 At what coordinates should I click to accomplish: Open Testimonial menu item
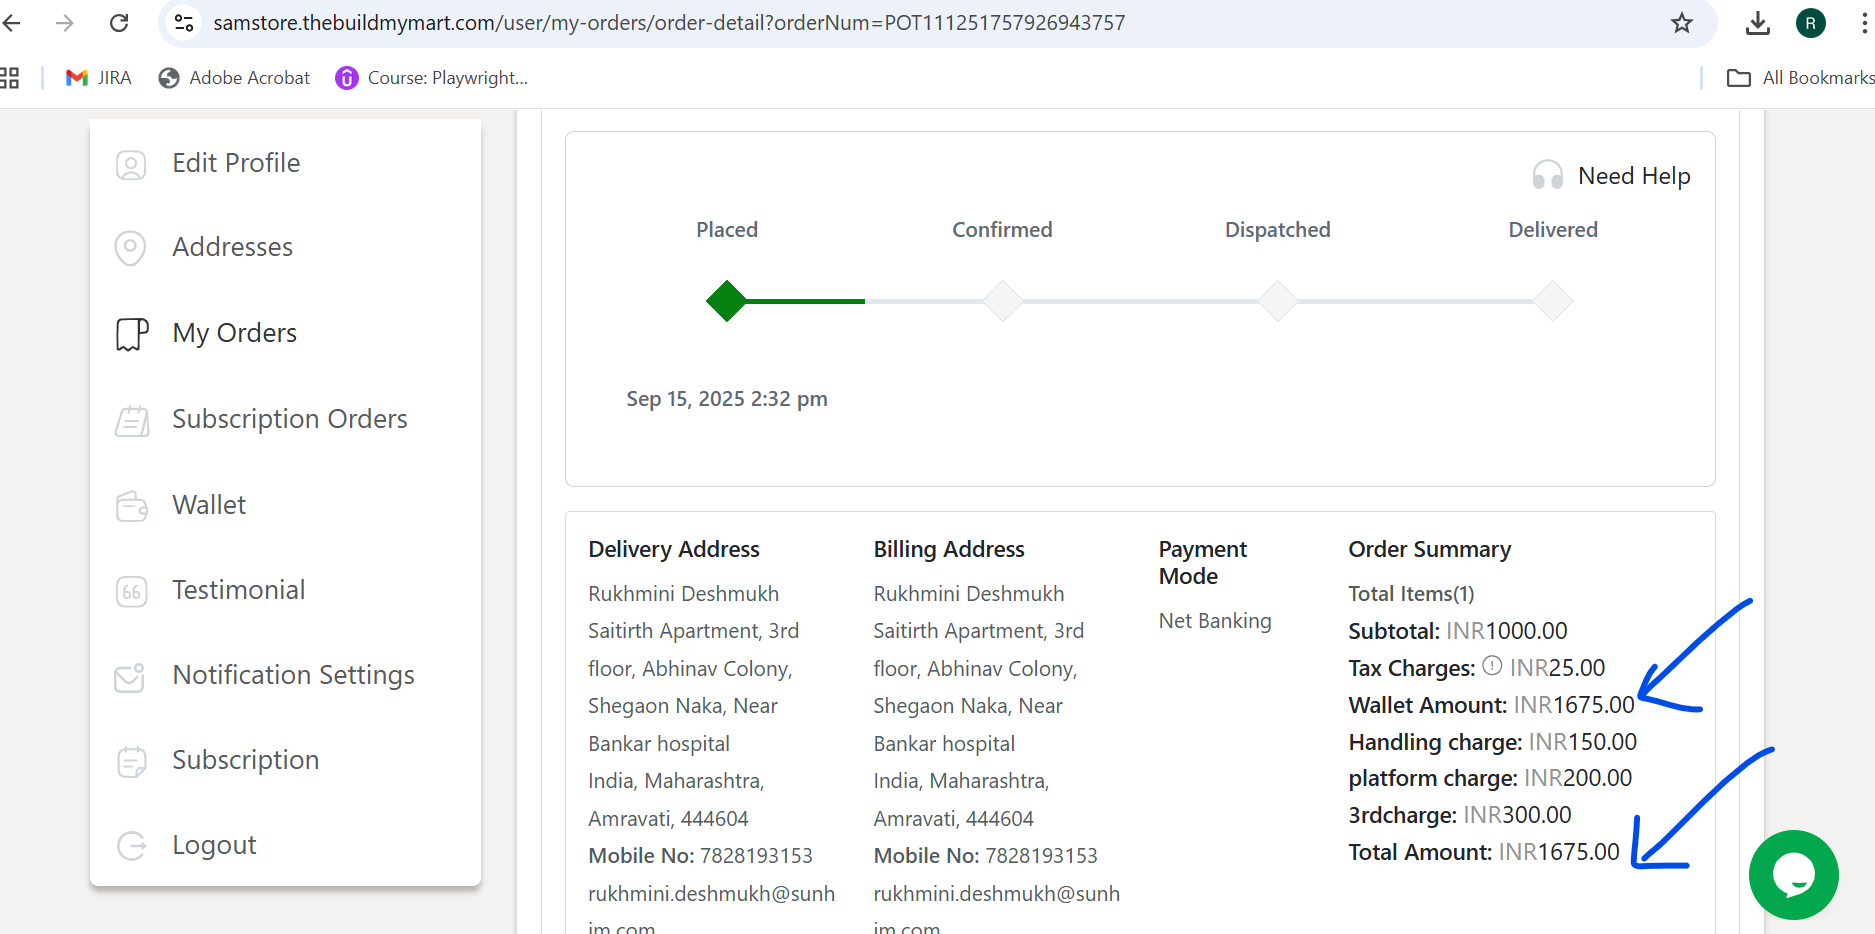239,590
